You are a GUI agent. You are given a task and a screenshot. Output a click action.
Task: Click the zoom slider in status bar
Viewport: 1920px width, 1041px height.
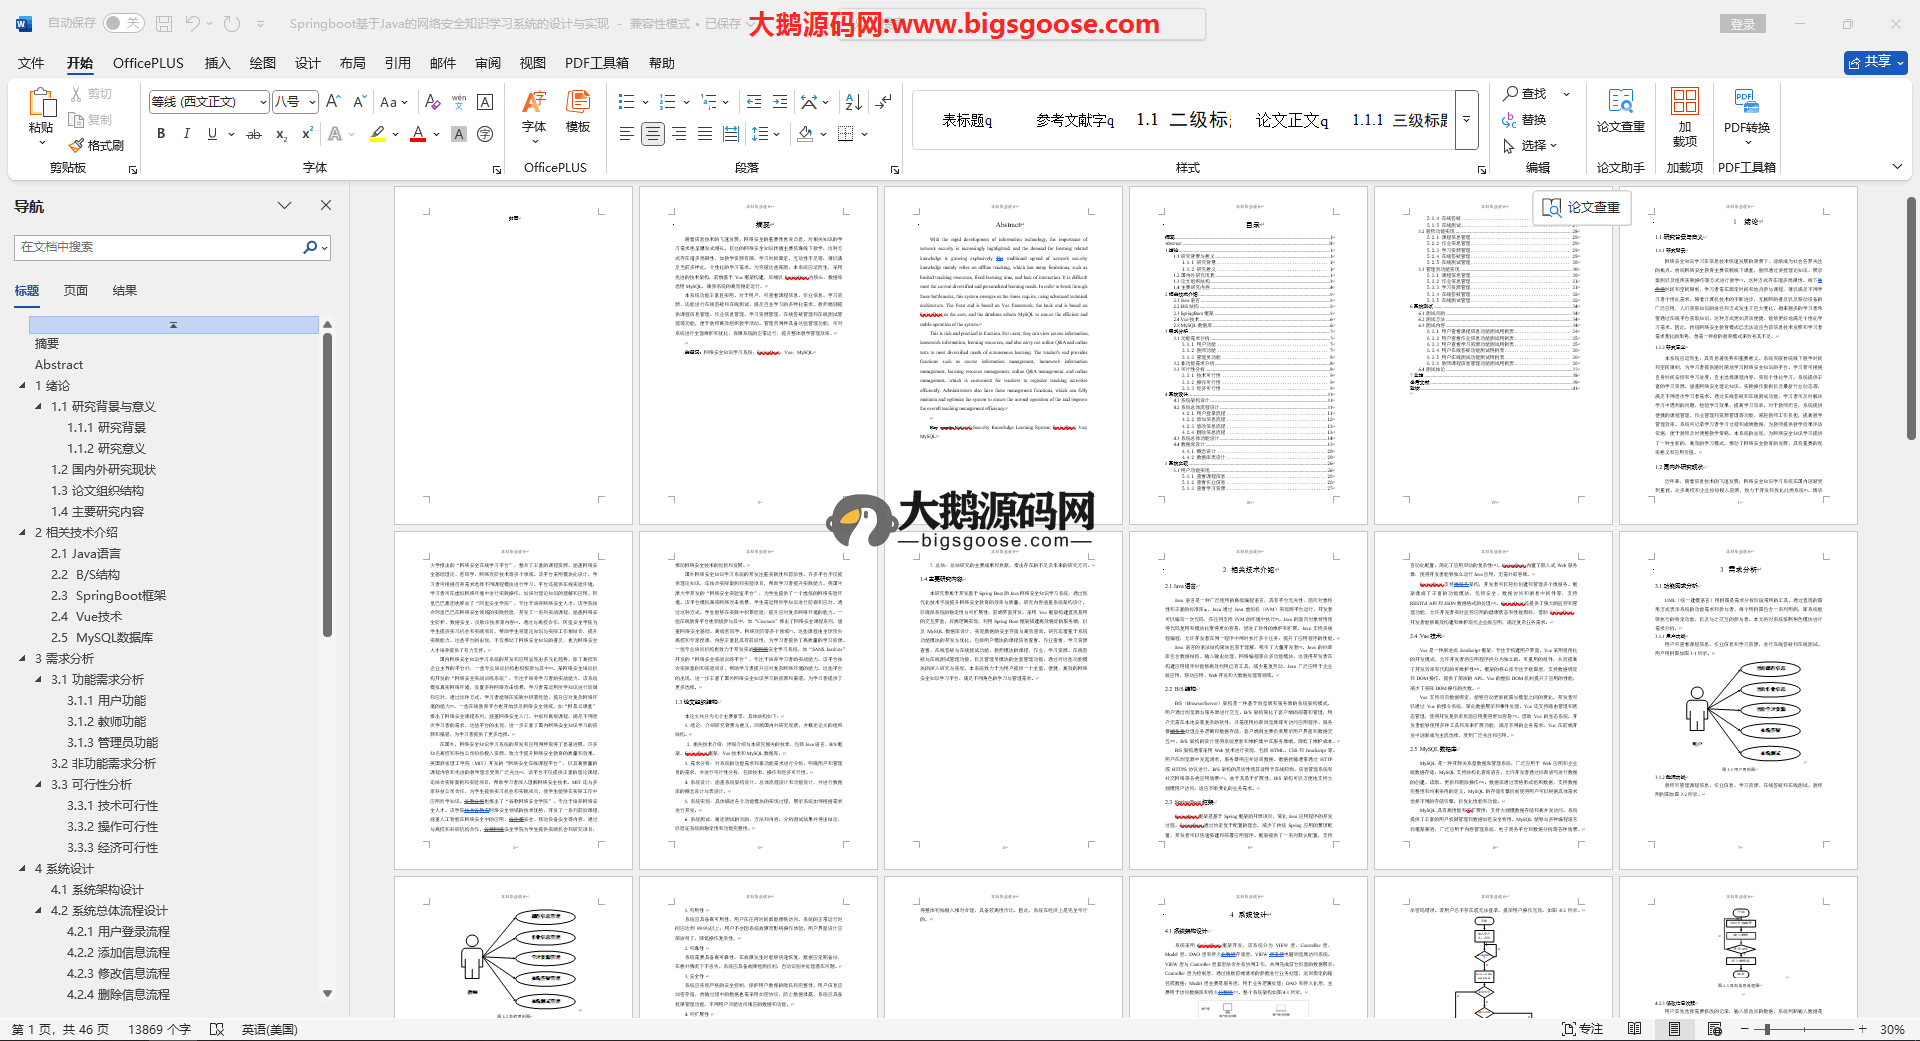[x=1768, y=1029]
